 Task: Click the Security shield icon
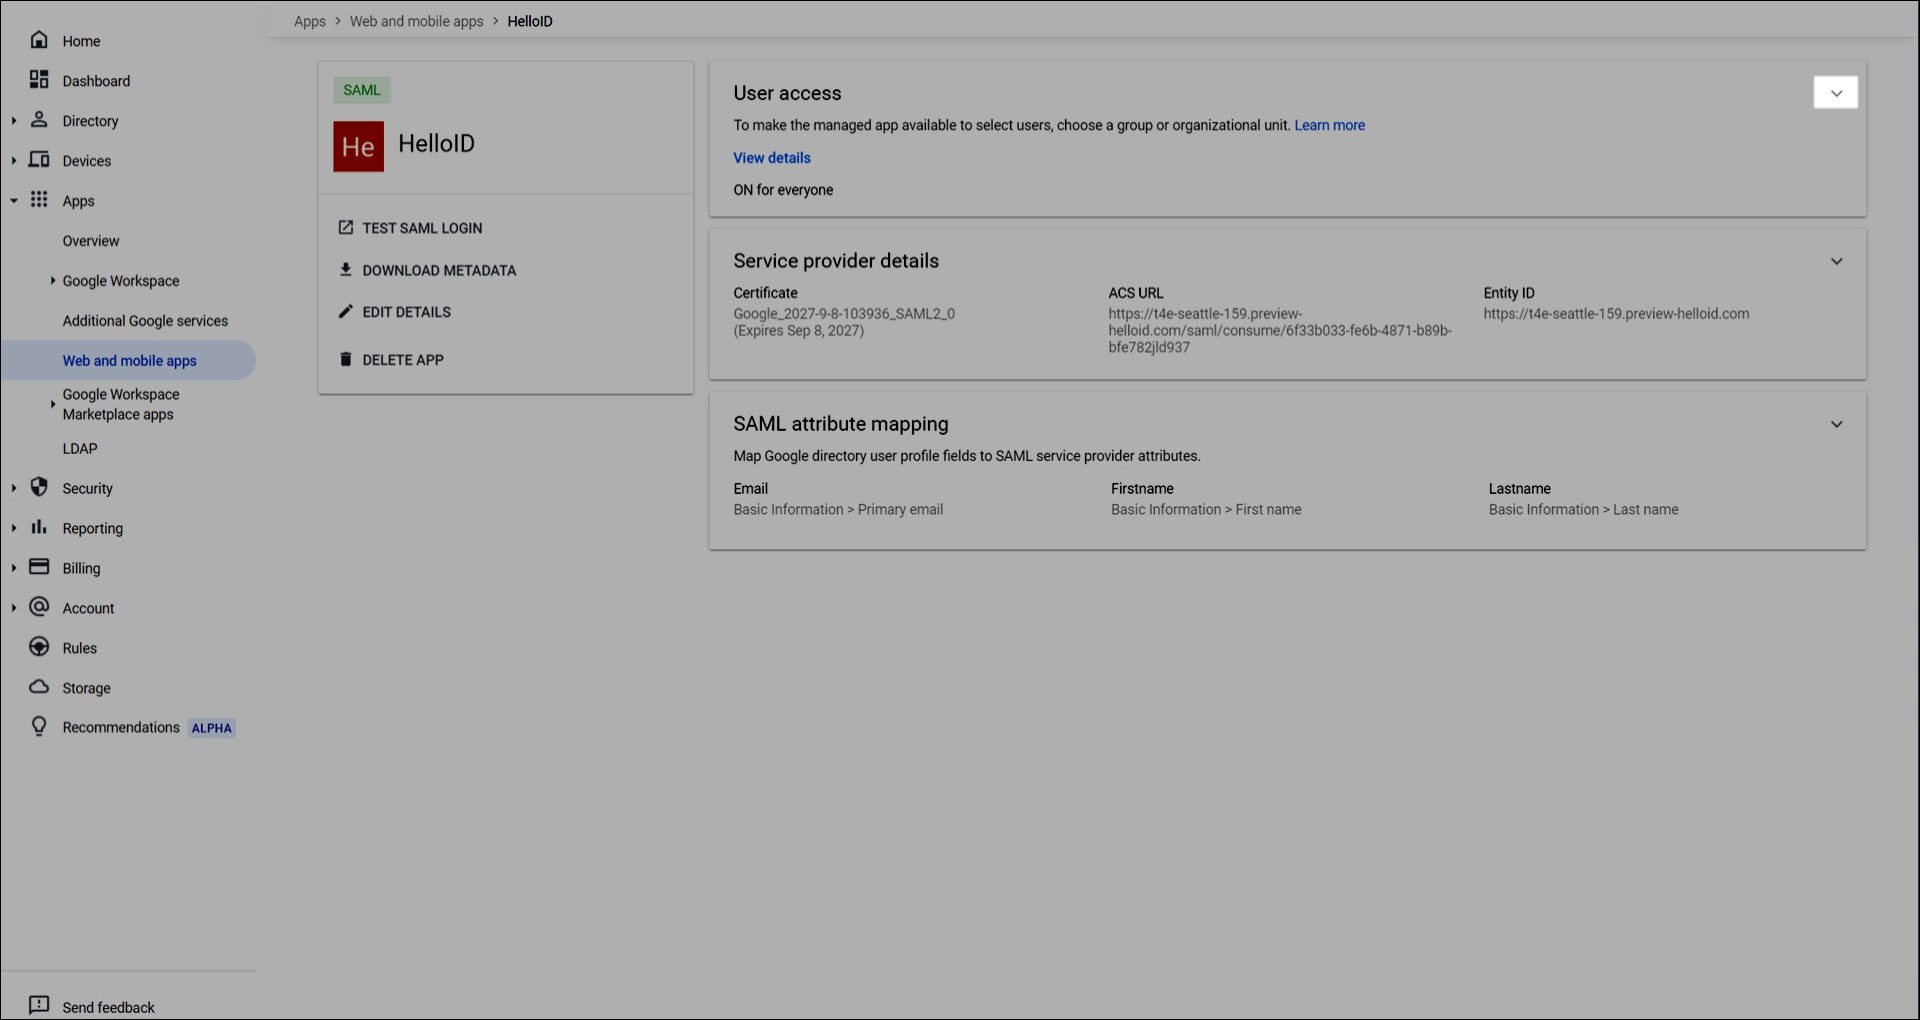(39, 487)
